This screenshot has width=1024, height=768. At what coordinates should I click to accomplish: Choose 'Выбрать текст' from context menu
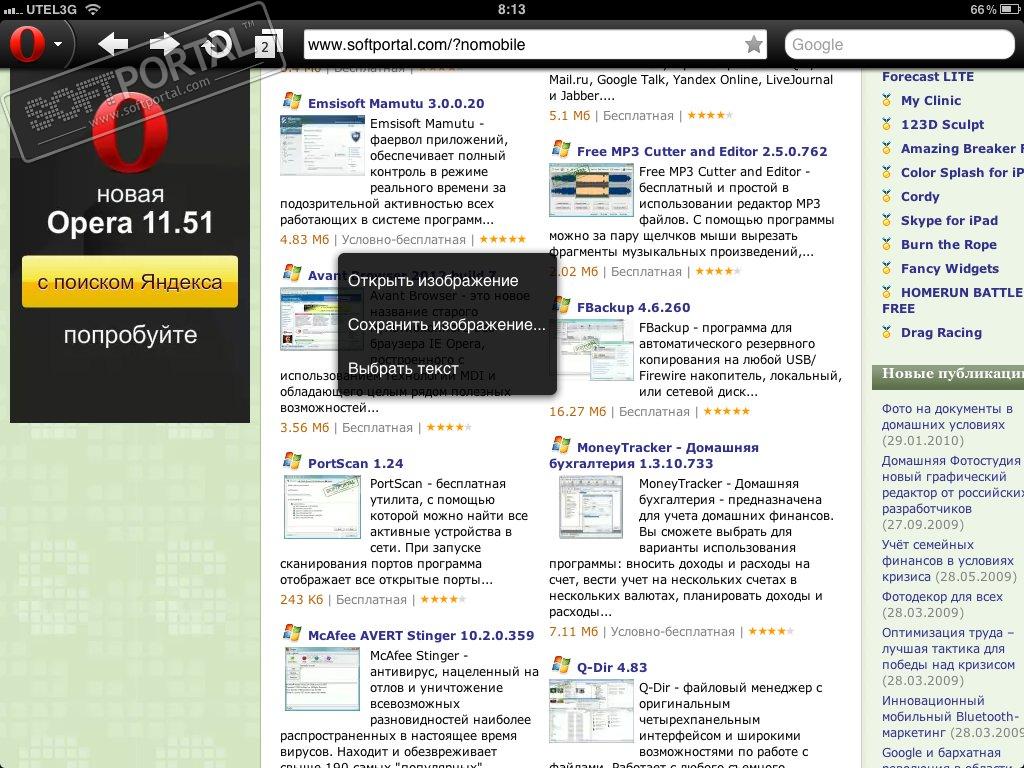[403, 368]
